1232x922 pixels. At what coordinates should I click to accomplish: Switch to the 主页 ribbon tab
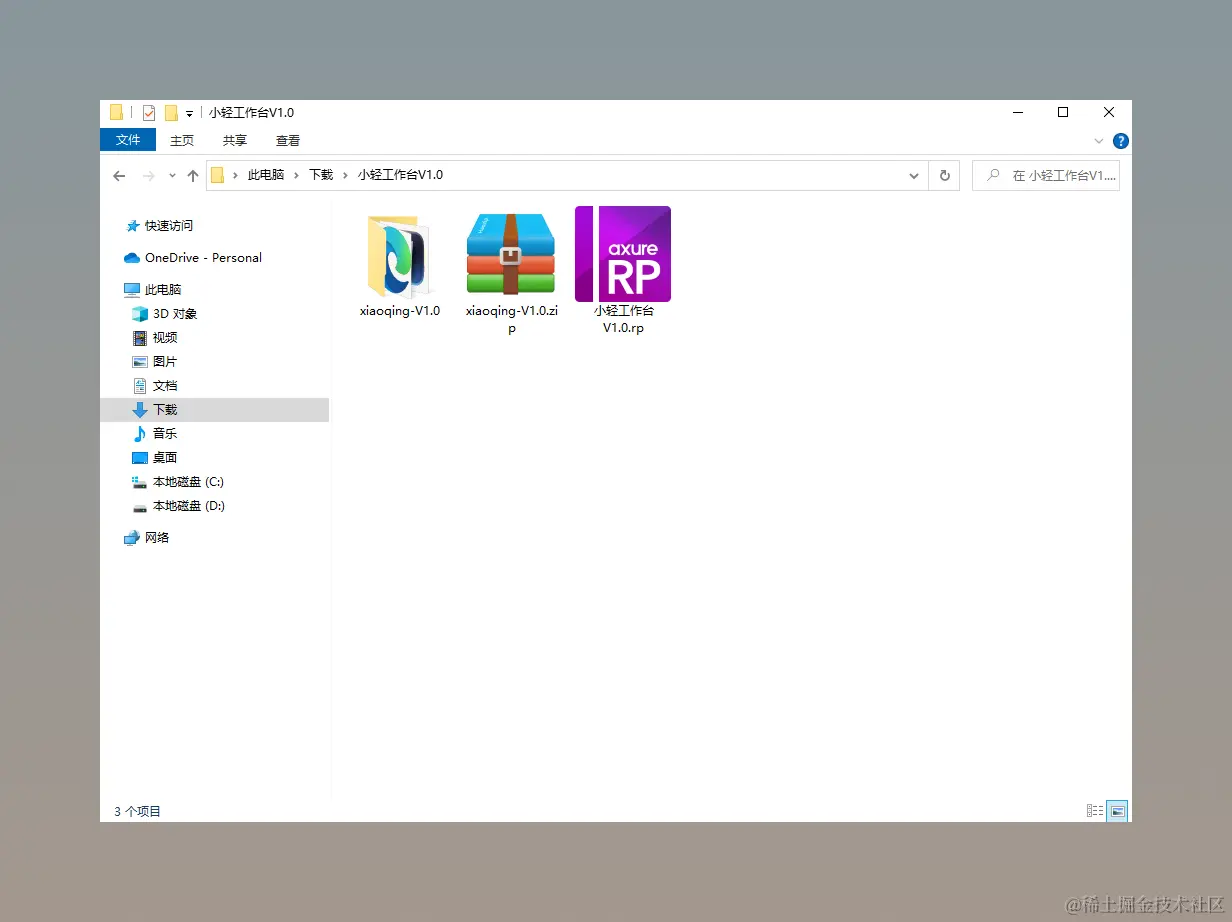(x=182, y=141)
